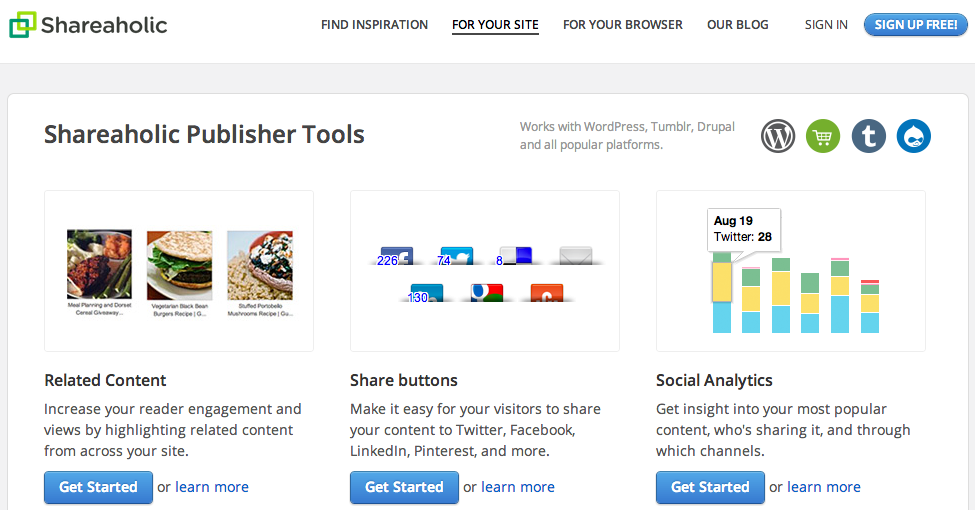Image resolution: width=975 pixels, height=510 pixels.
Task: Click Get Started under Share buttons
Action: pyautogui.click(x=404, y=487)
